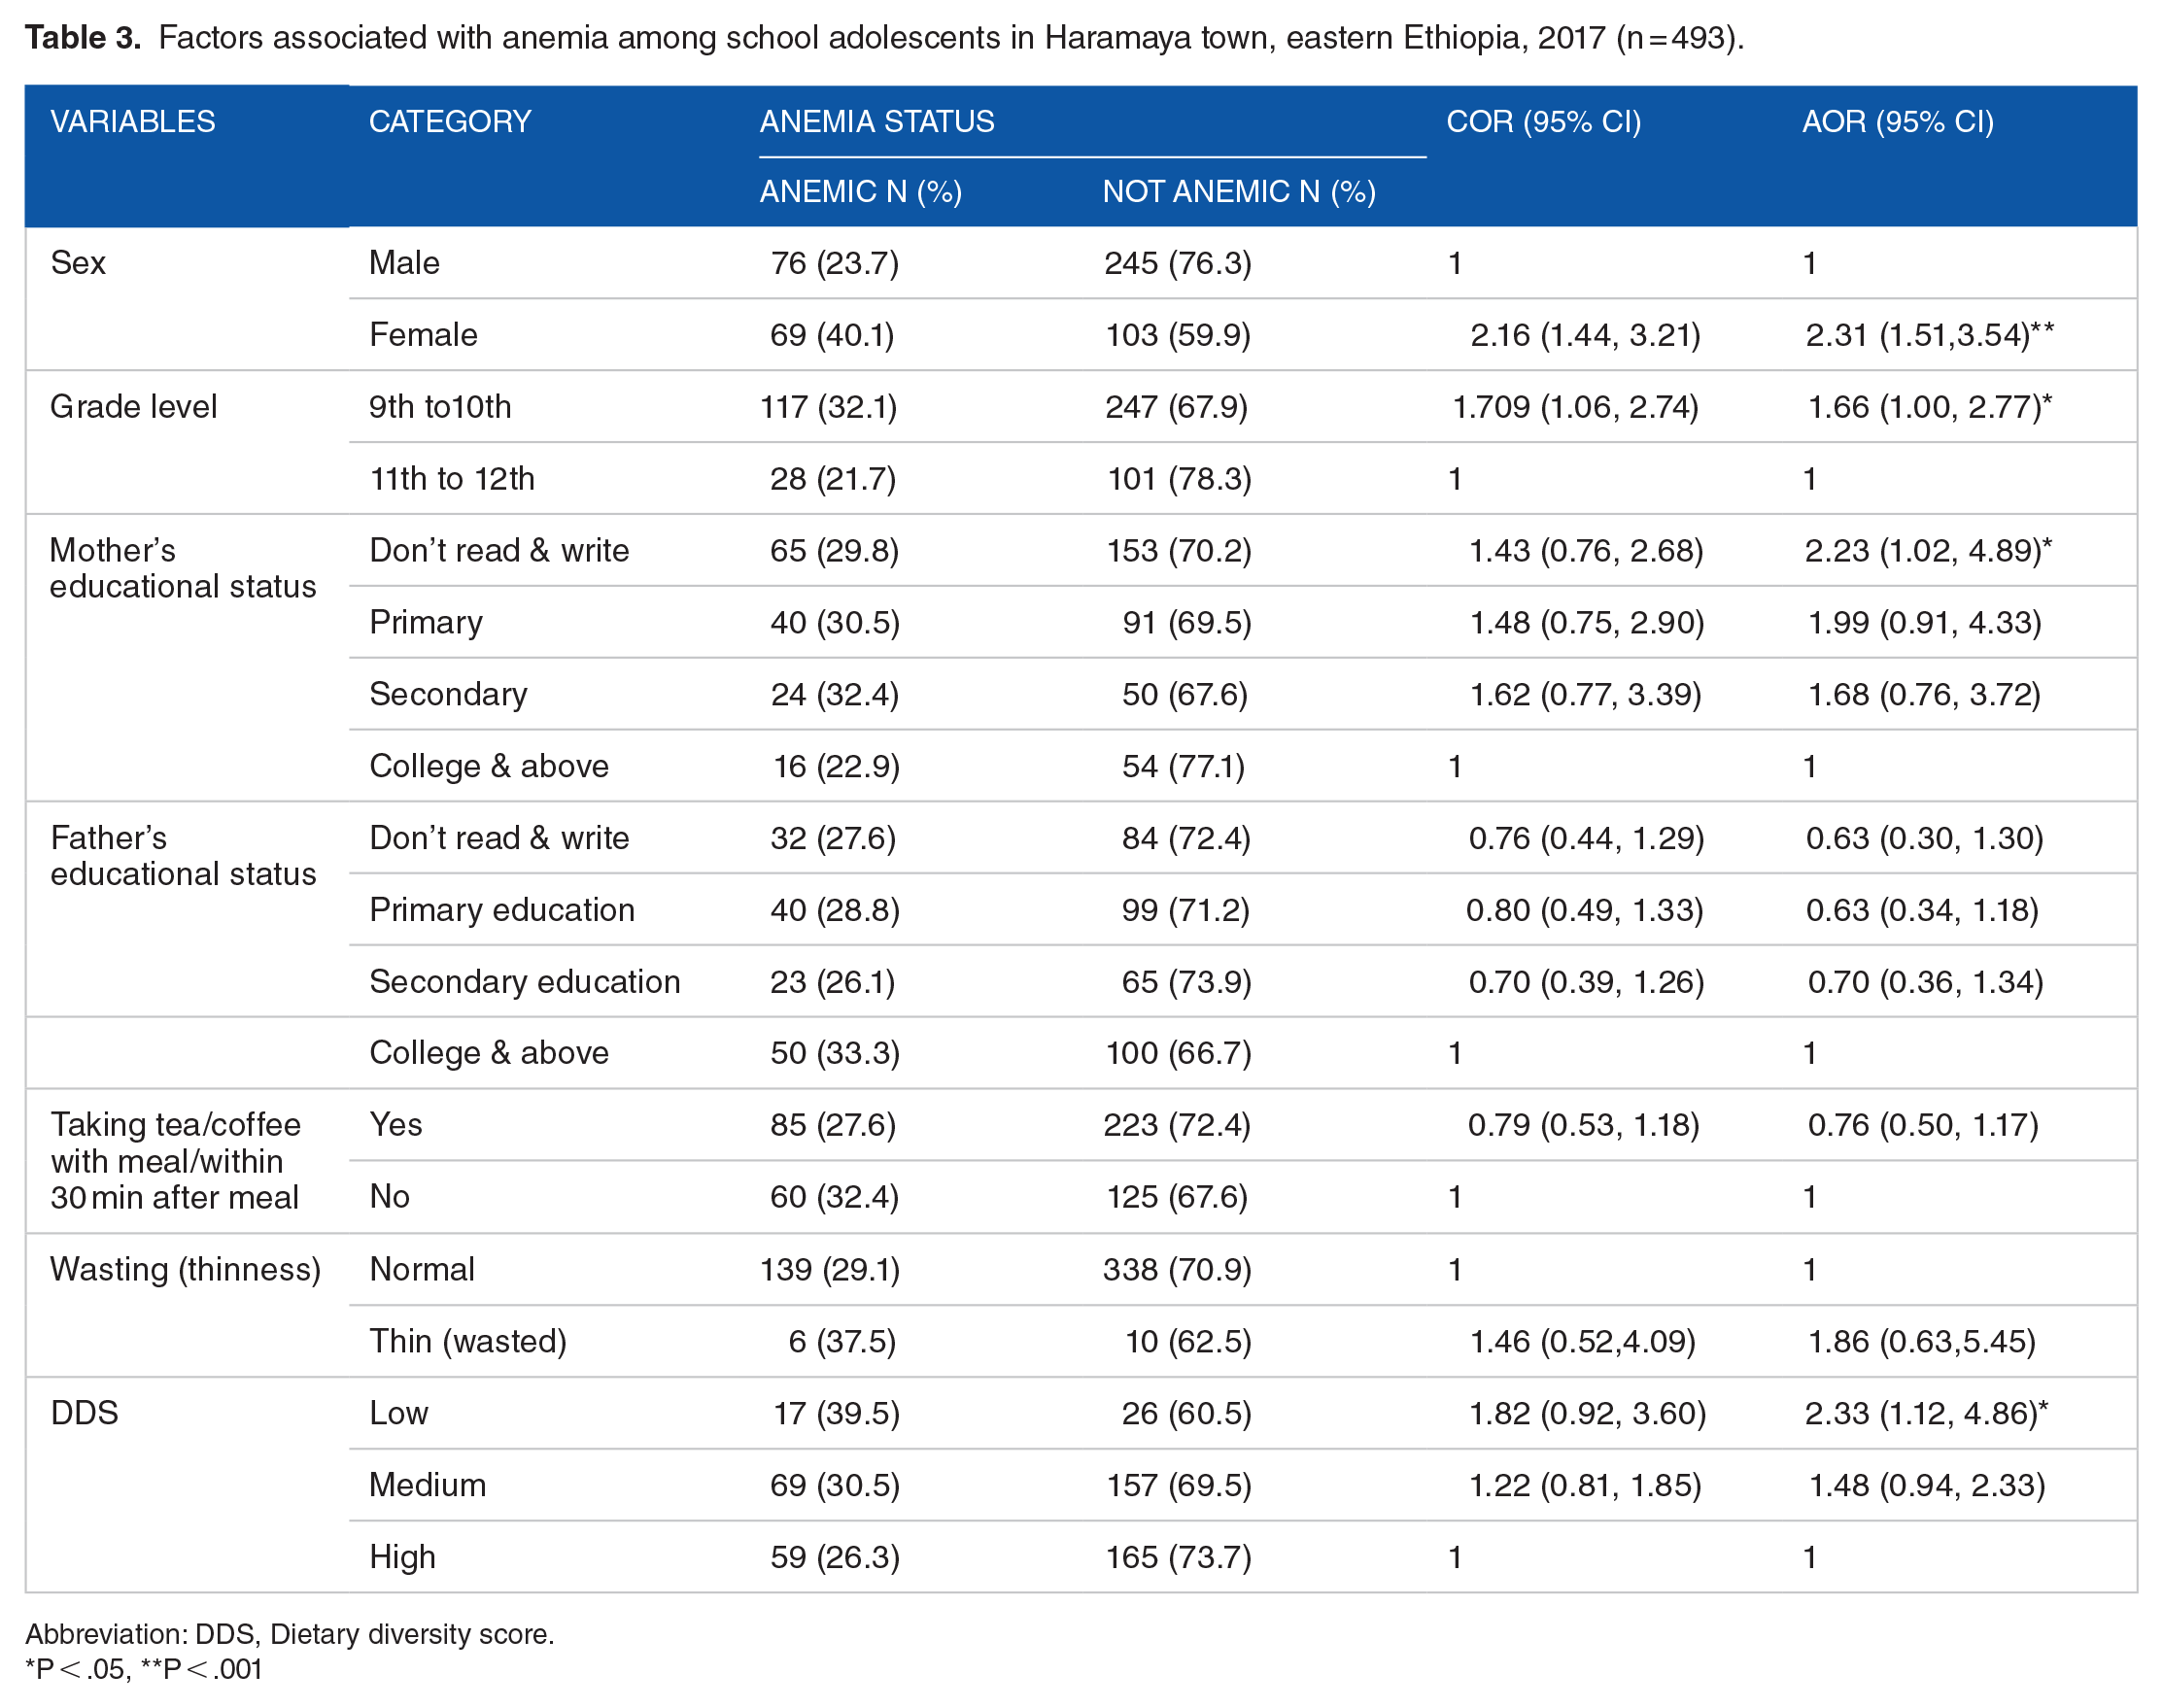Click the Thin (wasted) category cell

coord(468,1341)
